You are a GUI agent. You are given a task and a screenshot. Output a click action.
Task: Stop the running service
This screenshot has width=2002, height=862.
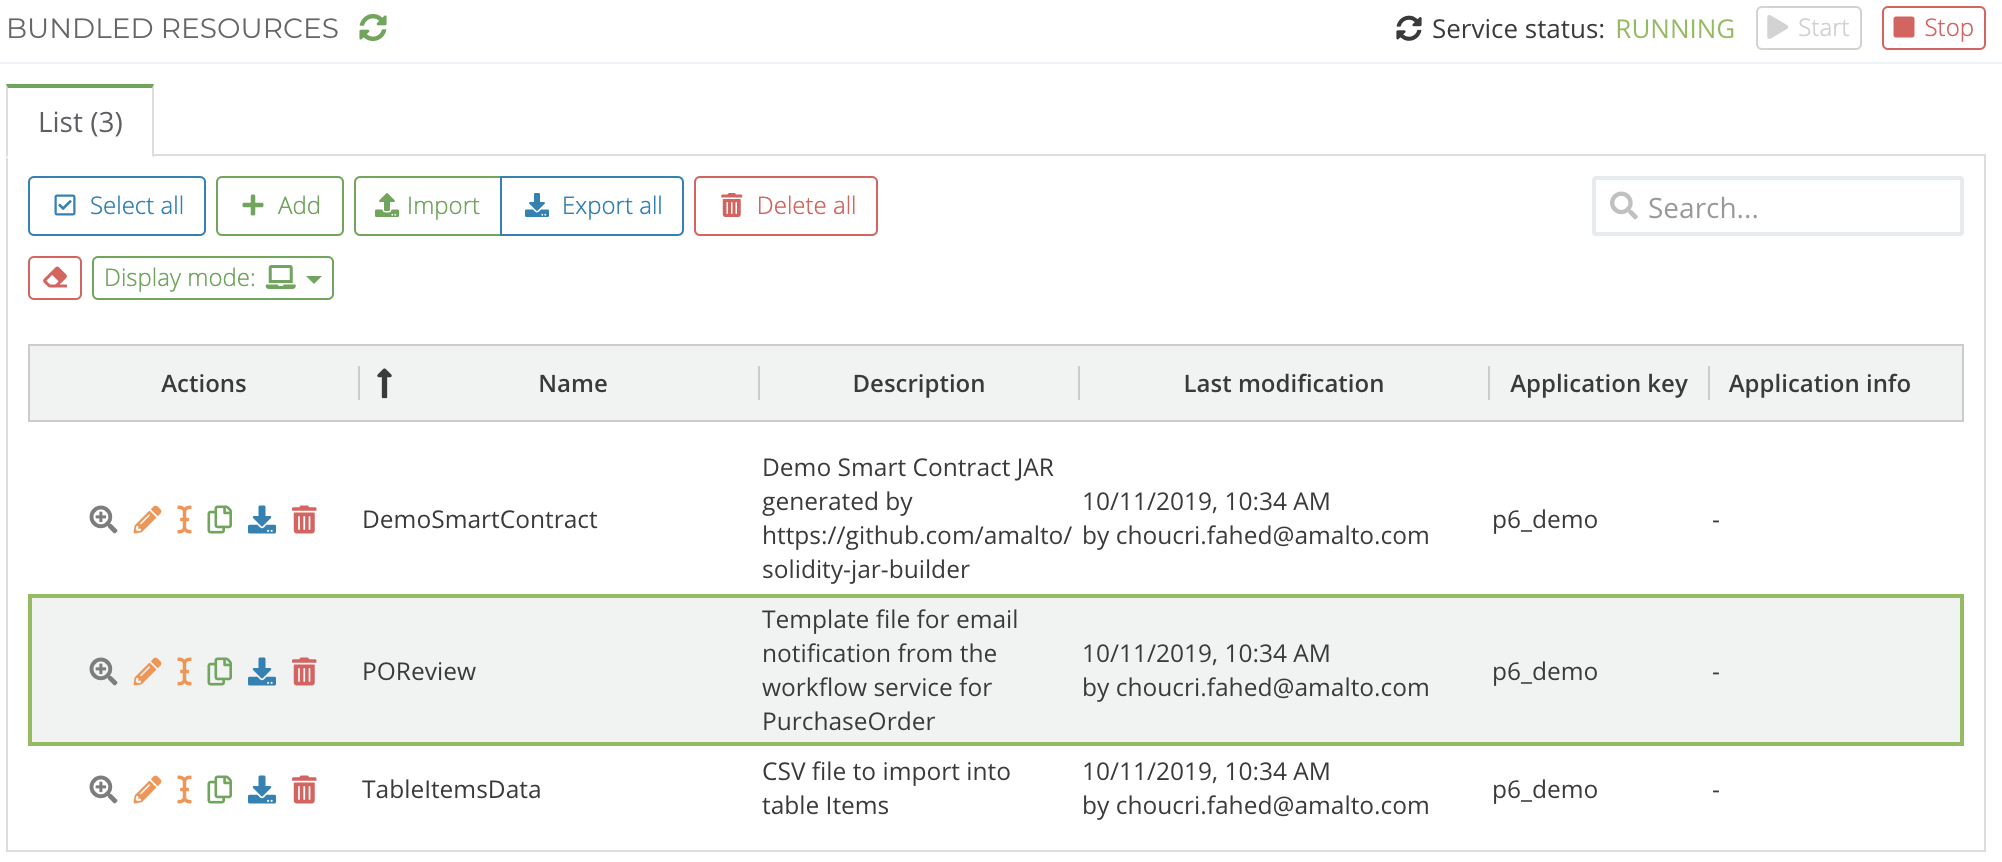[1933, 28]
